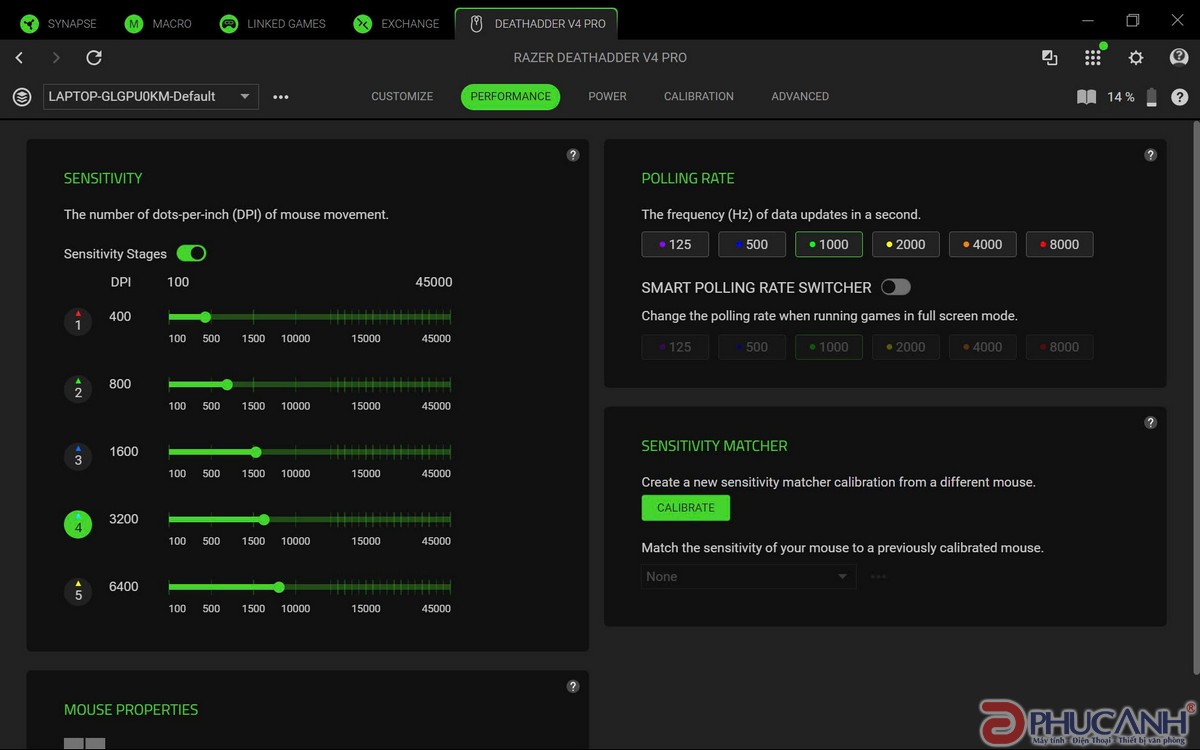Viewport: 1200px width, 750px height.
Task: Click the stage 1 DPI slider handle
Action: 205,317
